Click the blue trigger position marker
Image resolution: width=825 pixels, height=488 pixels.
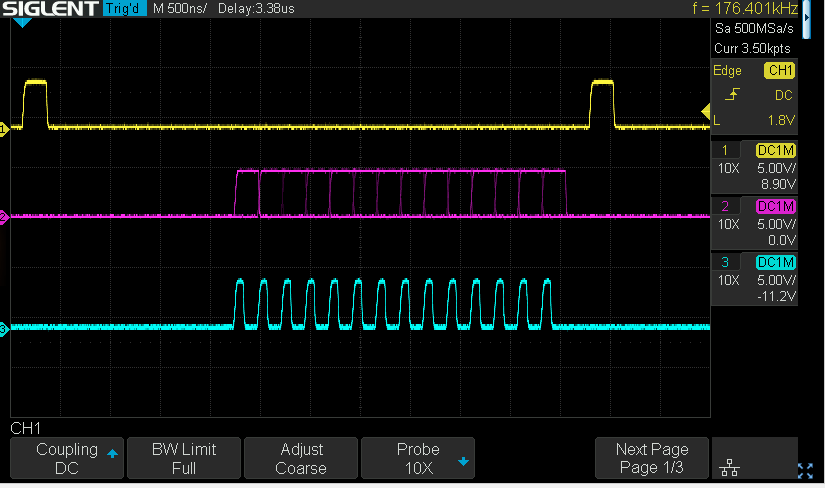[x=22, y=23]
